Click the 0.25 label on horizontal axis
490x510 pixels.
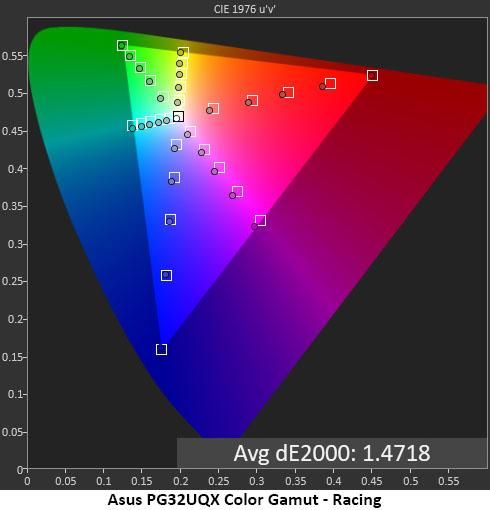pyautogui.click(x=219, y=481)
